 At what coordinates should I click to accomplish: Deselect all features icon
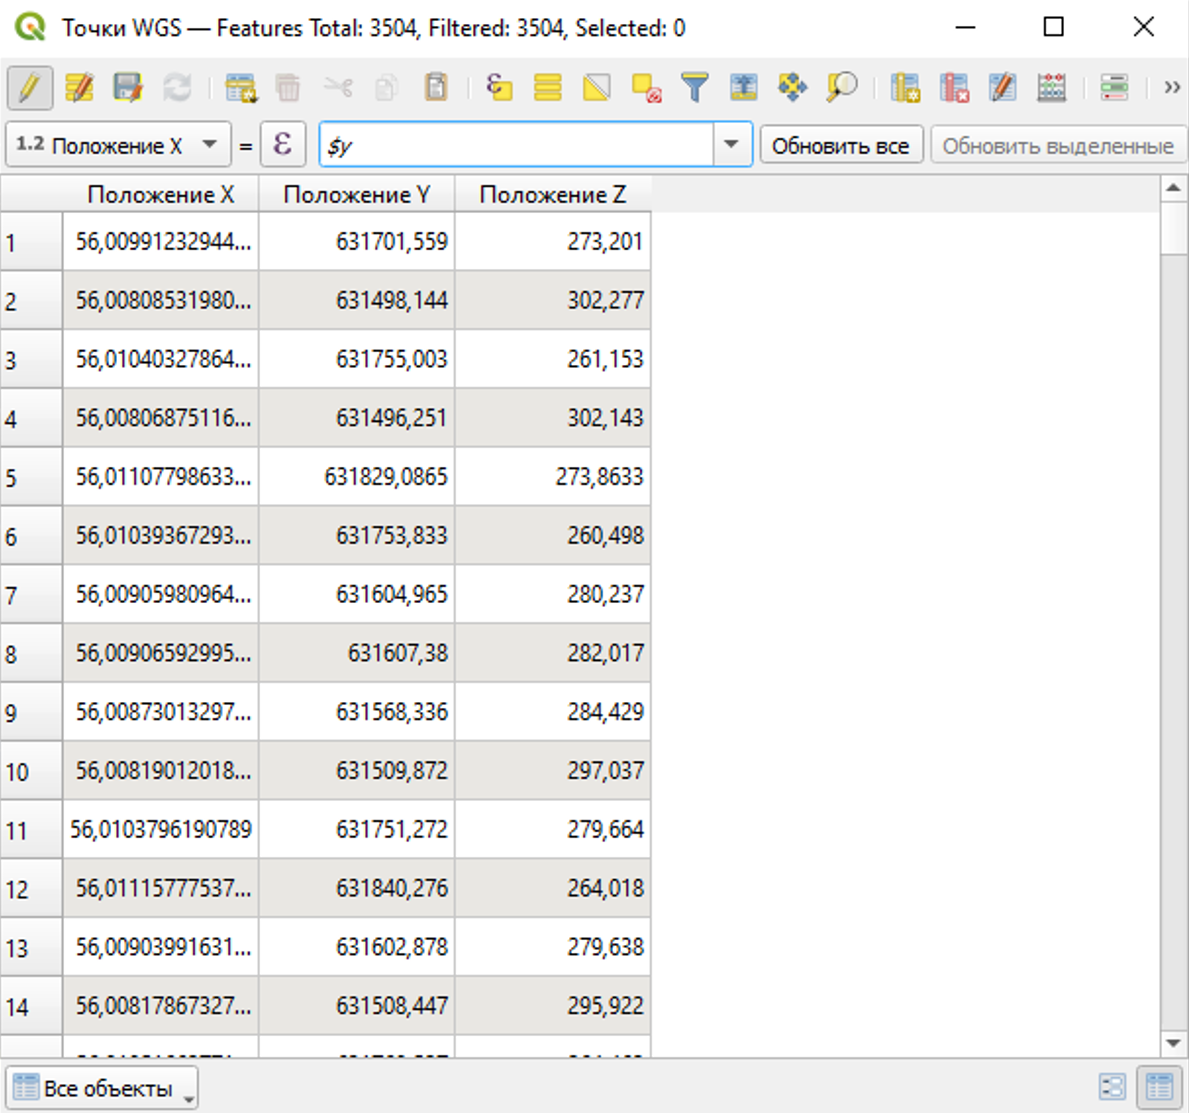click(646, 88)
